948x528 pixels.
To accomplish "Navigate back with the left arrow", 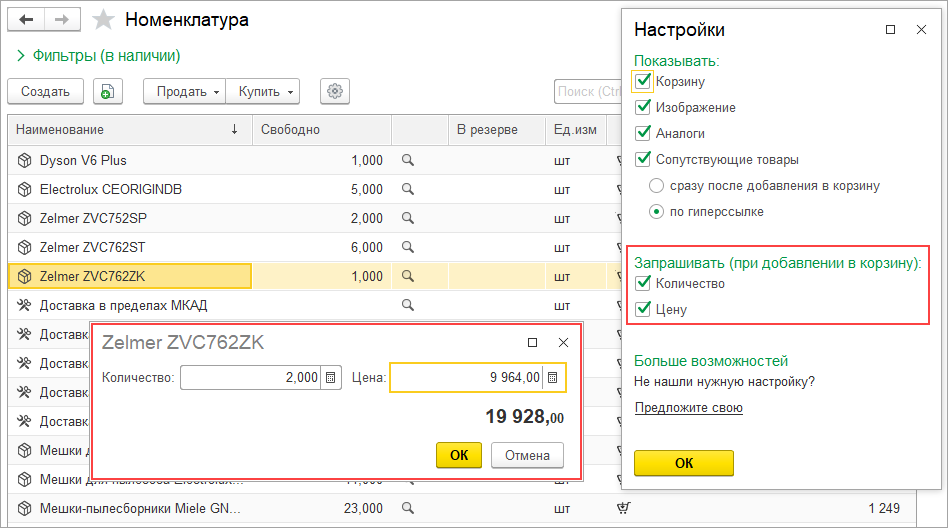I will (x=26, y=20).
